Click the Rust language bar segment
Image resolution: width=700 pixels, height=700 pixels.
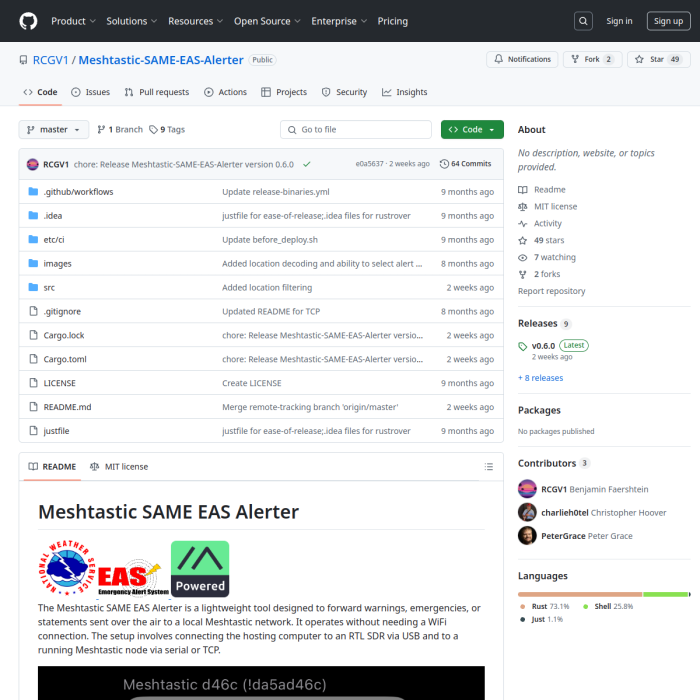(x=580, y=594)
